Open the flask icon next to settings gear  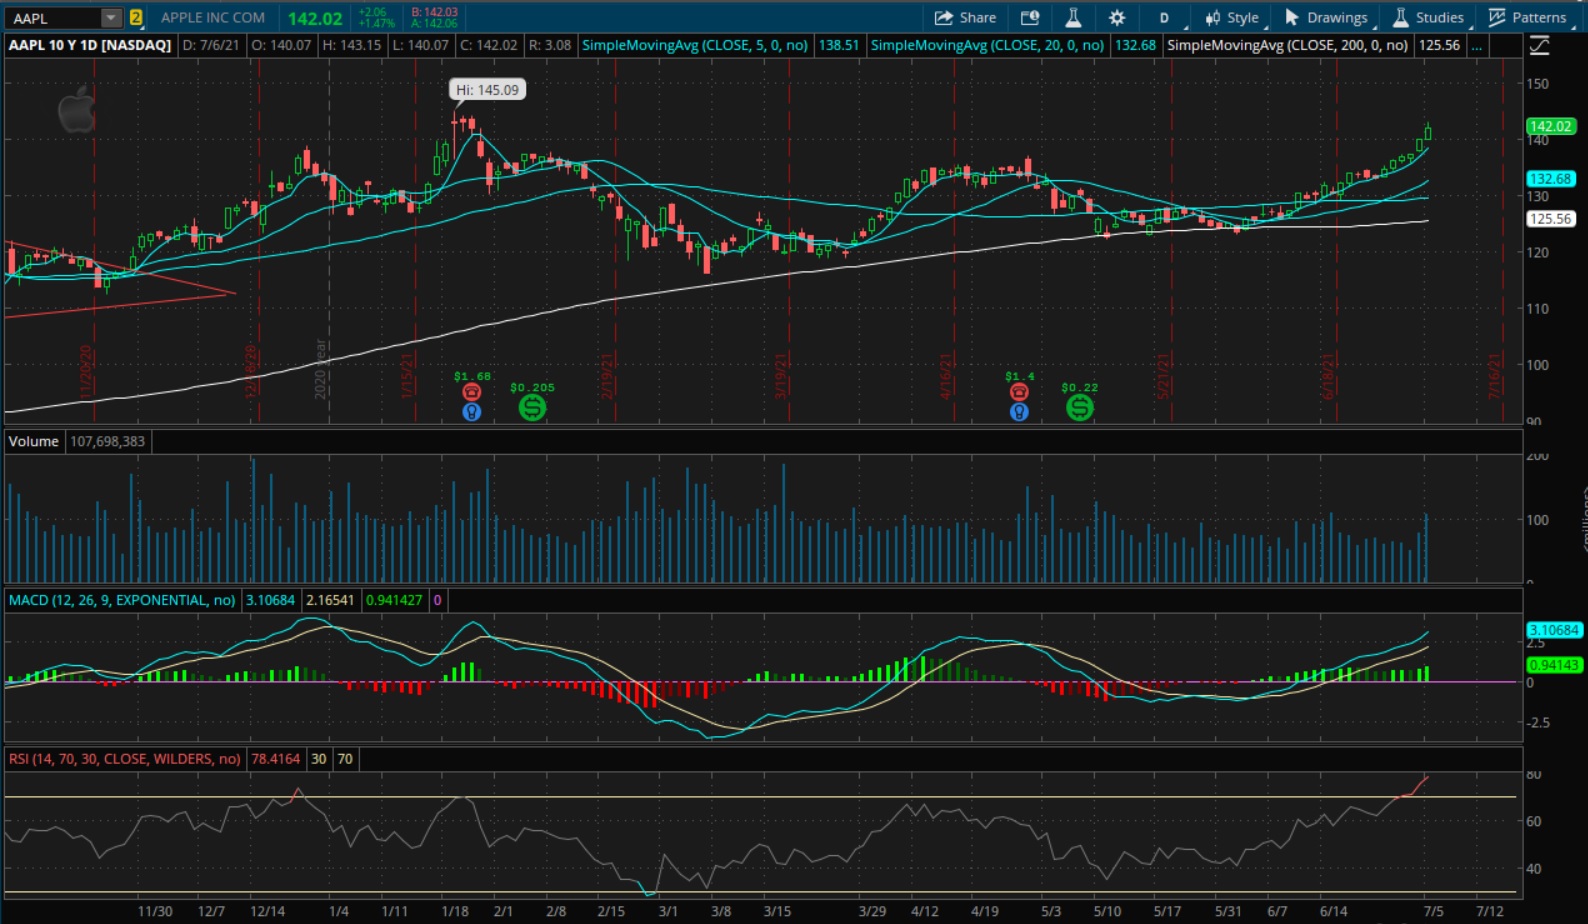click(x=1073, y=18)
